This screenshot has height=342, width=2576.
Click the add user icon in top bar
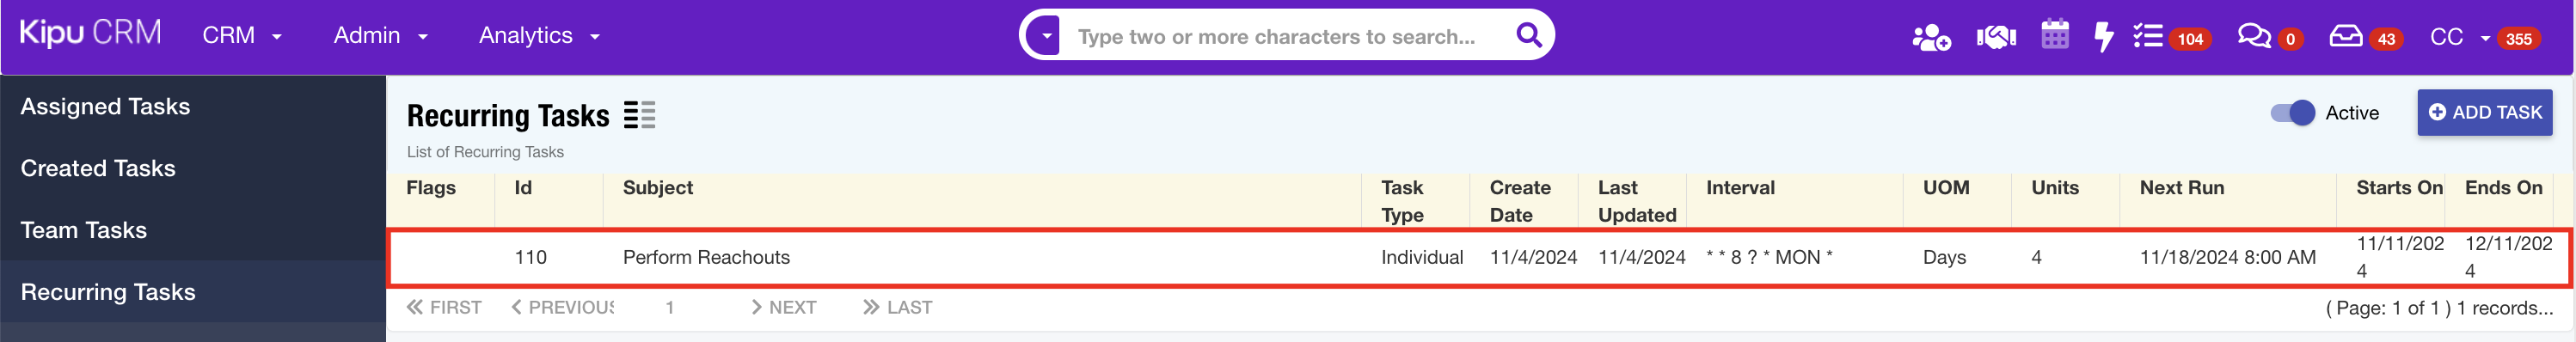[x=1930, y=37]
